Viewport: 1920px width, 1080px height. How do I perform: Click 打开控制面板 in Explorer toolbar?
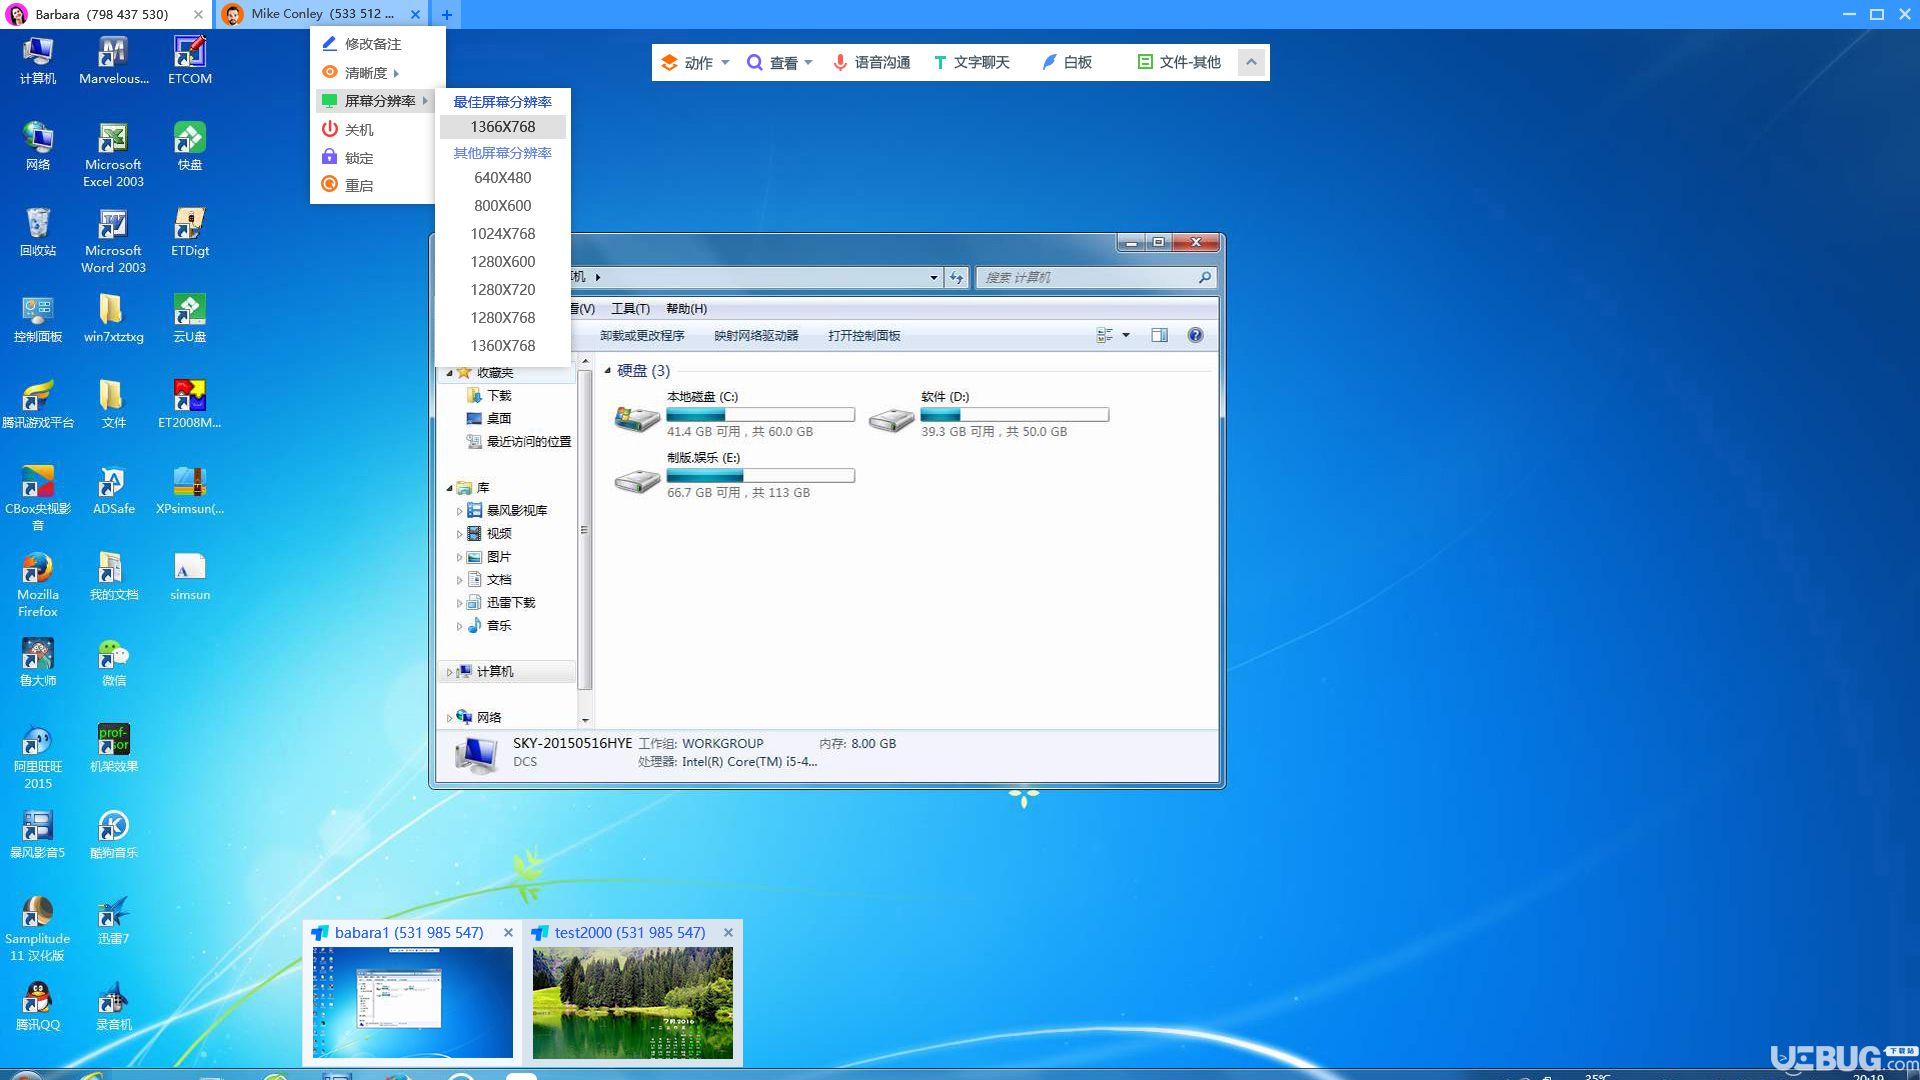click(x=864, y=336)
